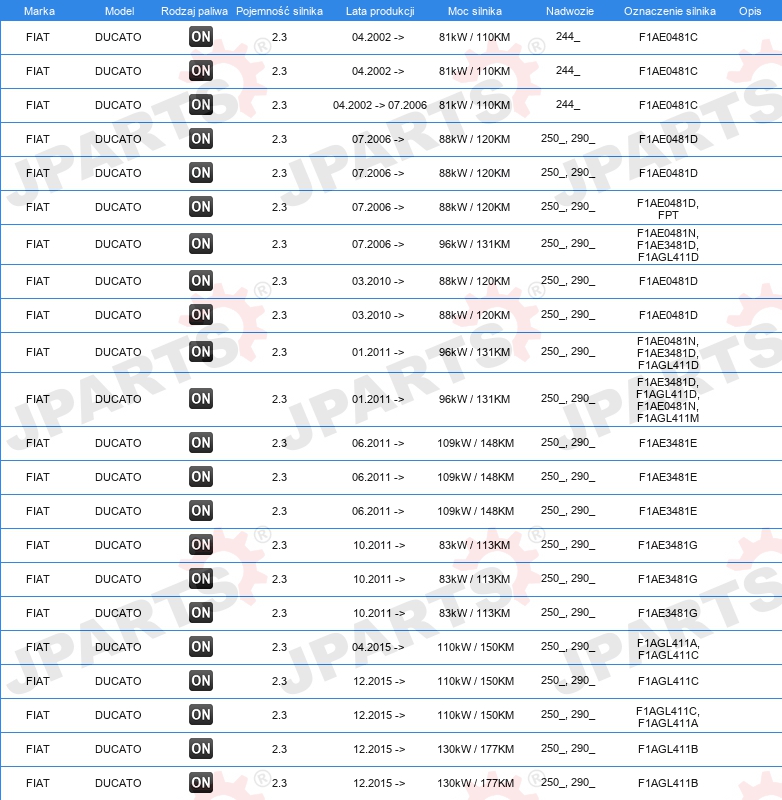Screen dimensions: 782x800
Task: Click the ON icon in the 07.2006 96kW / 131KM row
Action: (x=200, y=244)
